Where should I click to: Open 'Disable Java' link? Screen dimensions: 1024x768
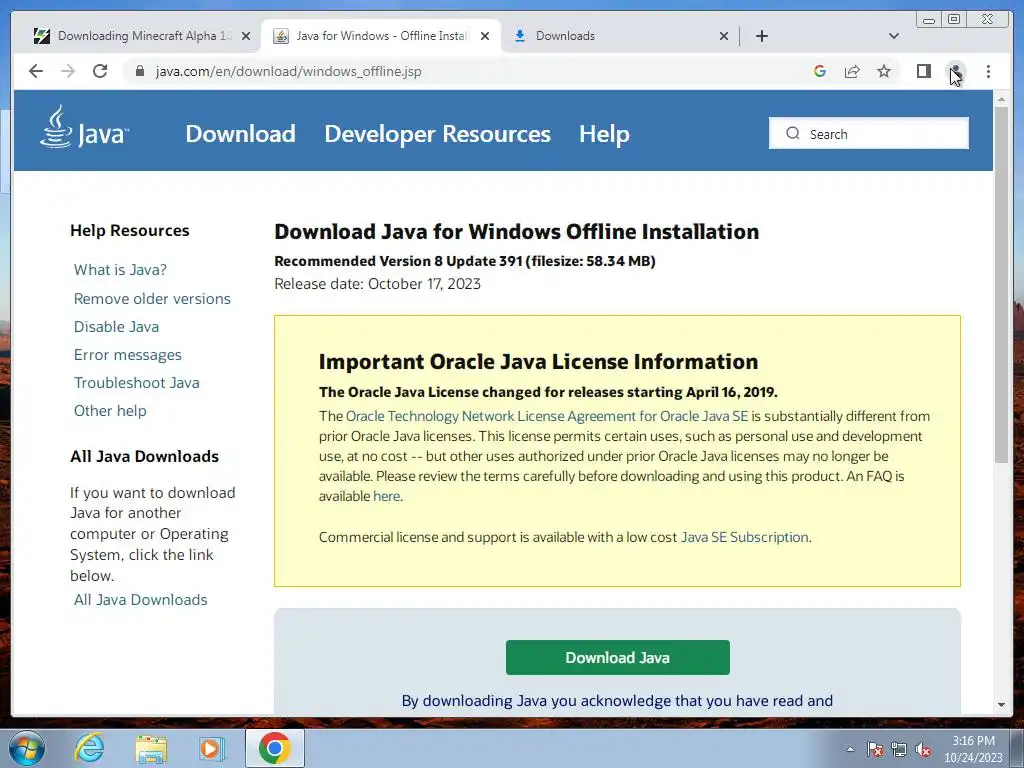(x=116, y=327)
